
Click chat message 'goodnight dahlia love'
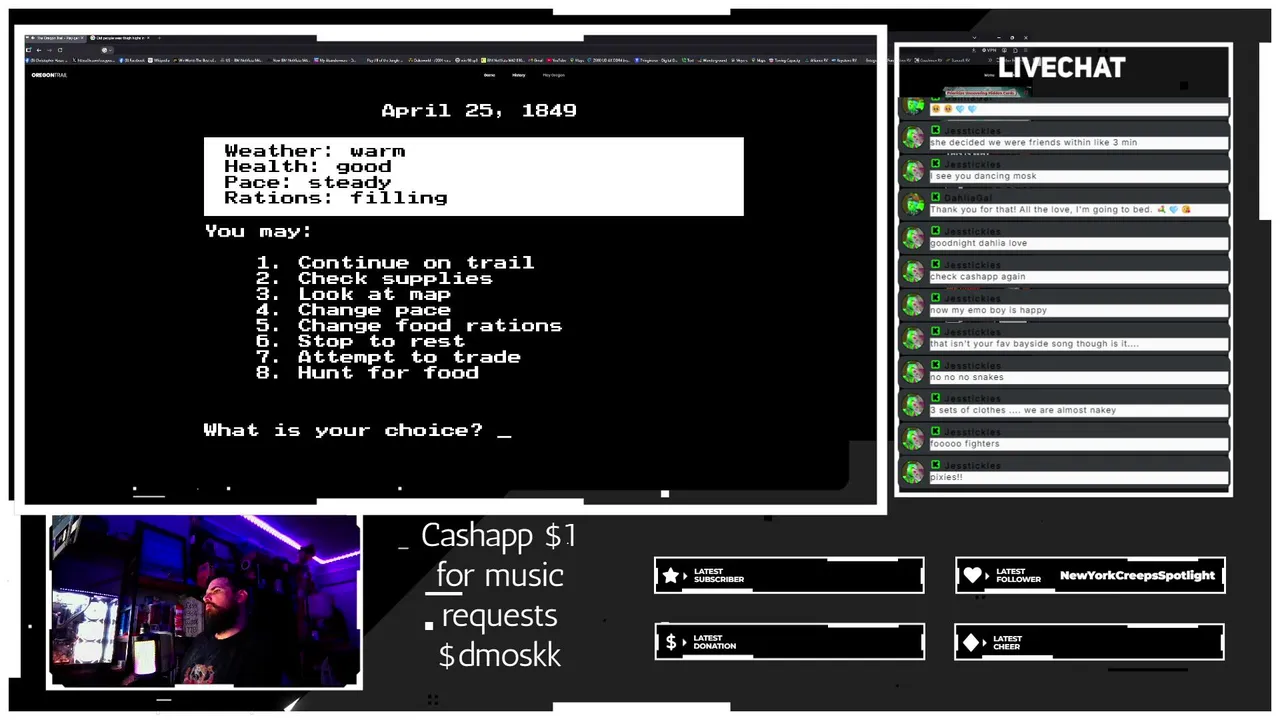(978, 243)
